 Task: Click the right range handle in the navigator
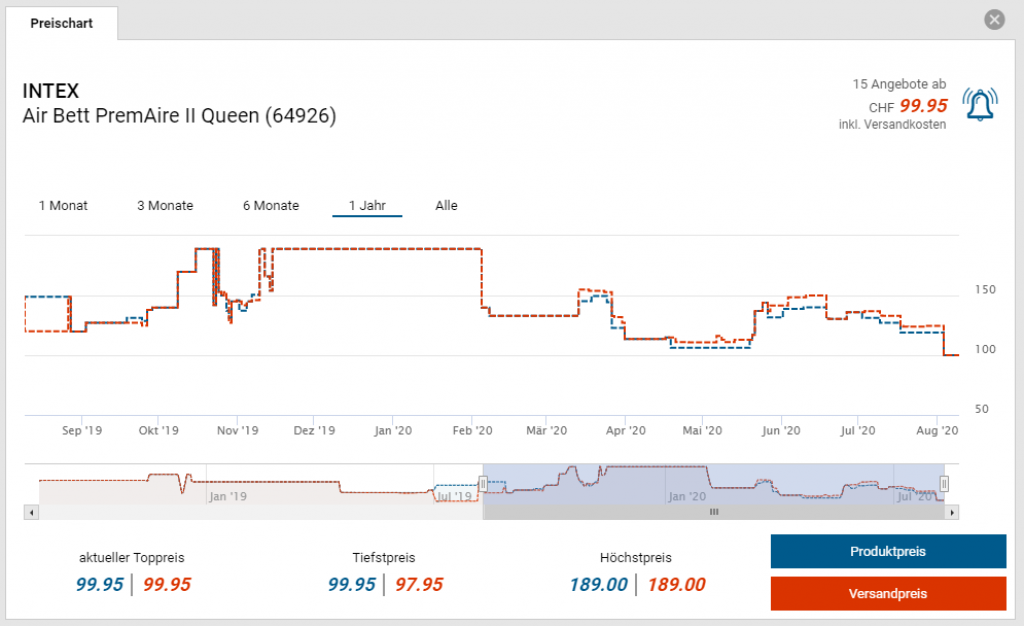(943, 484)
